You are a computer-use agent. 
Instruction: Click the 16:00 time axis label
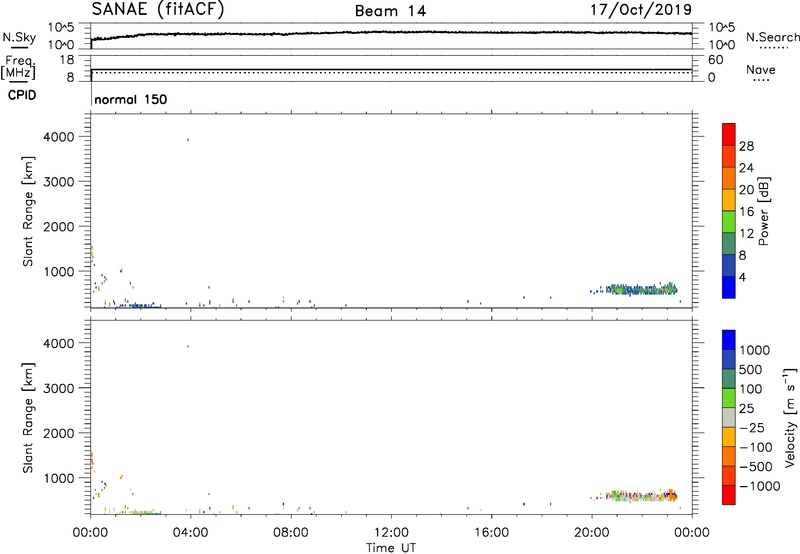point(491,533)
